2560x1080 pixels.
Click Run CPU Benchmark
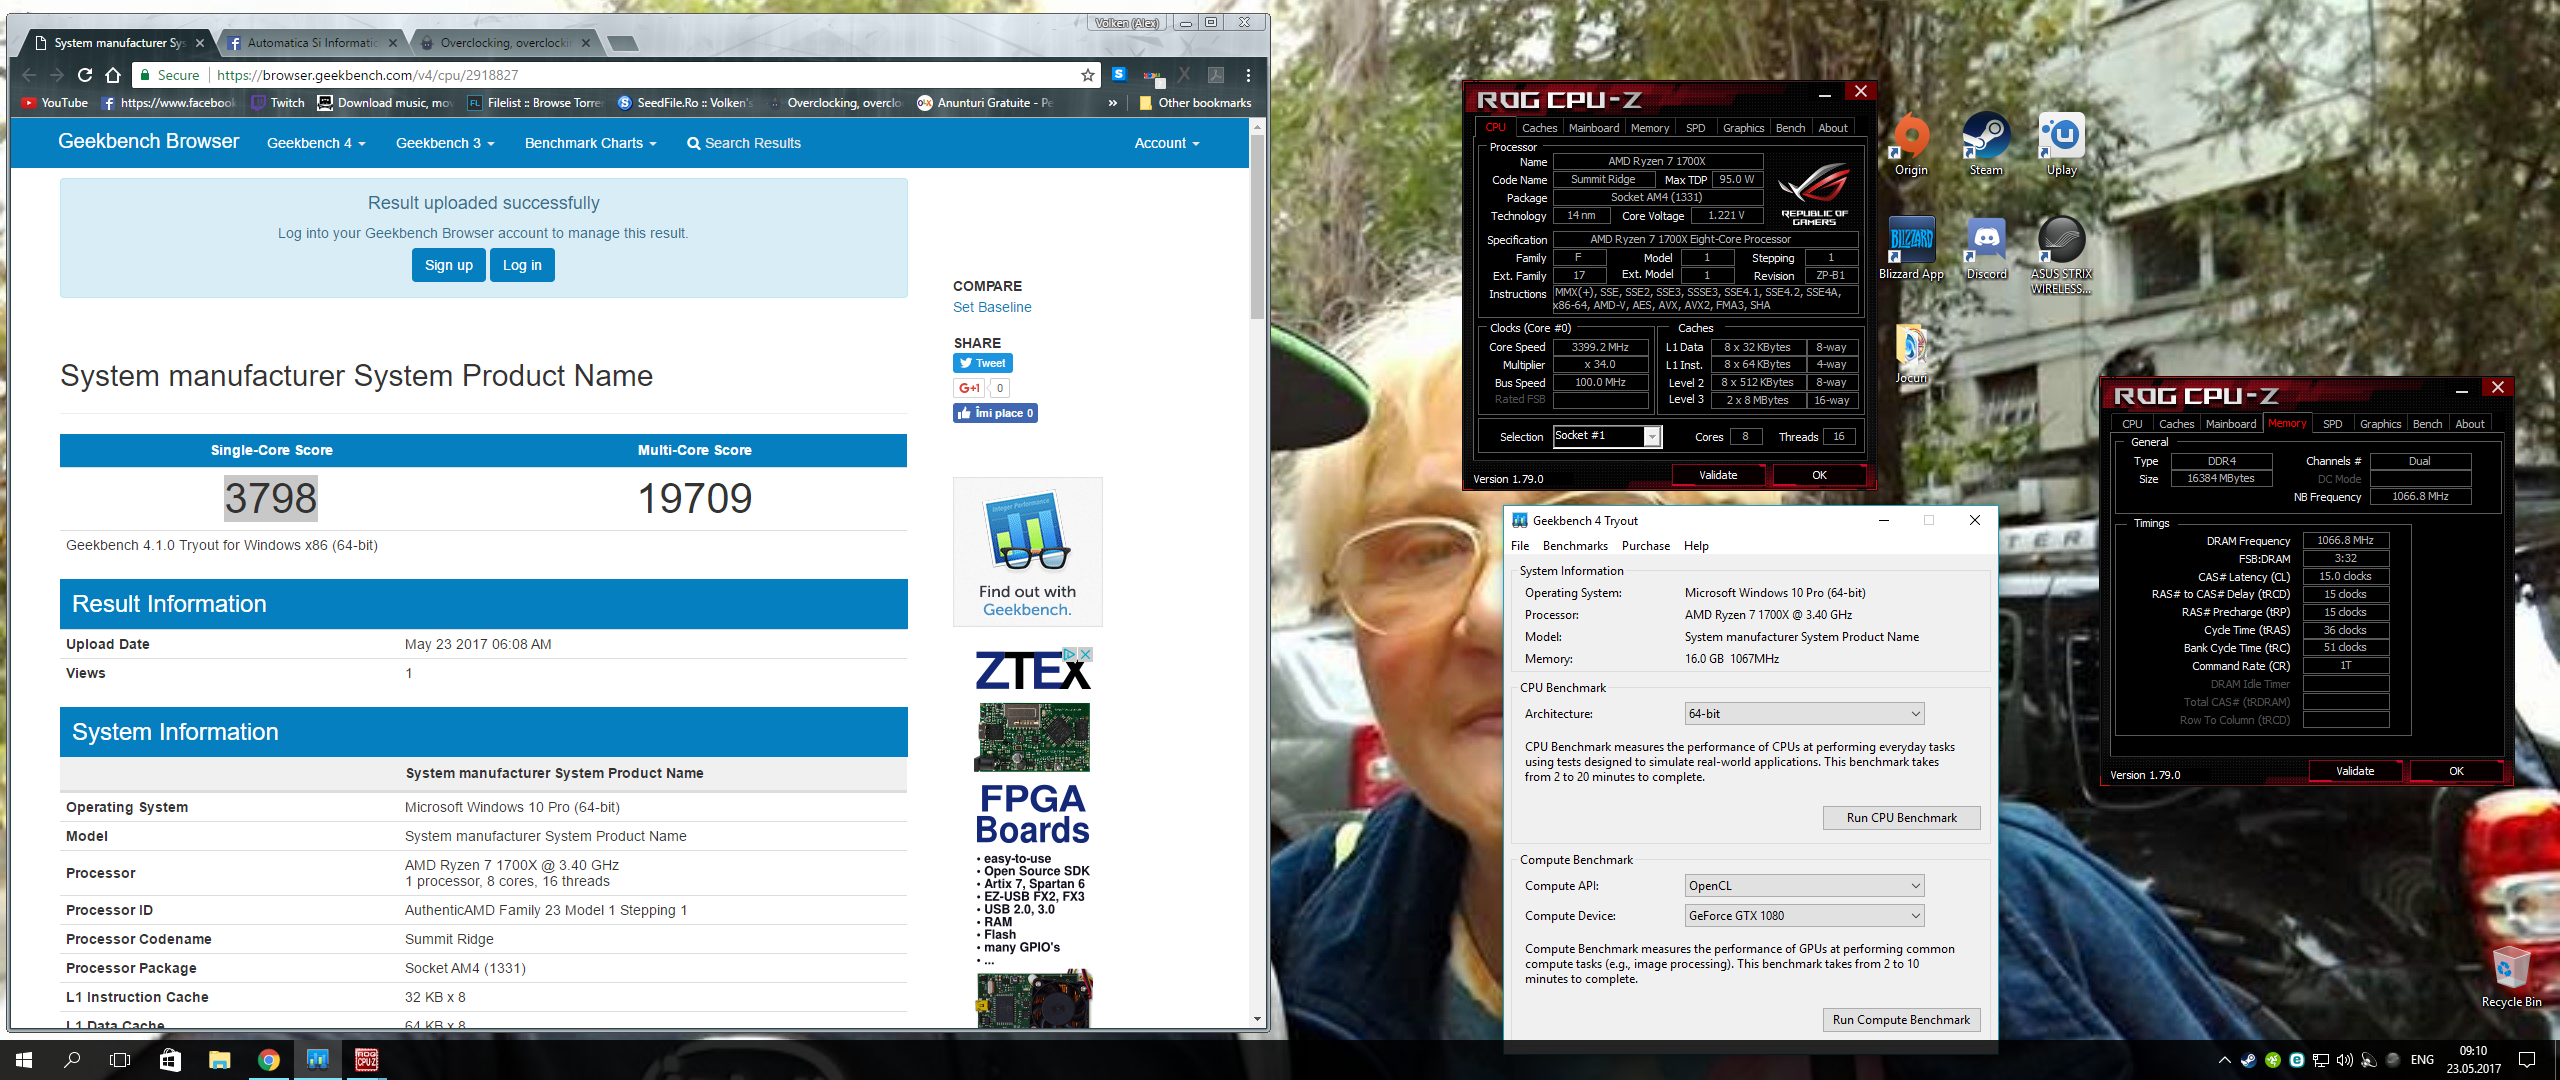pos(1901,818)
